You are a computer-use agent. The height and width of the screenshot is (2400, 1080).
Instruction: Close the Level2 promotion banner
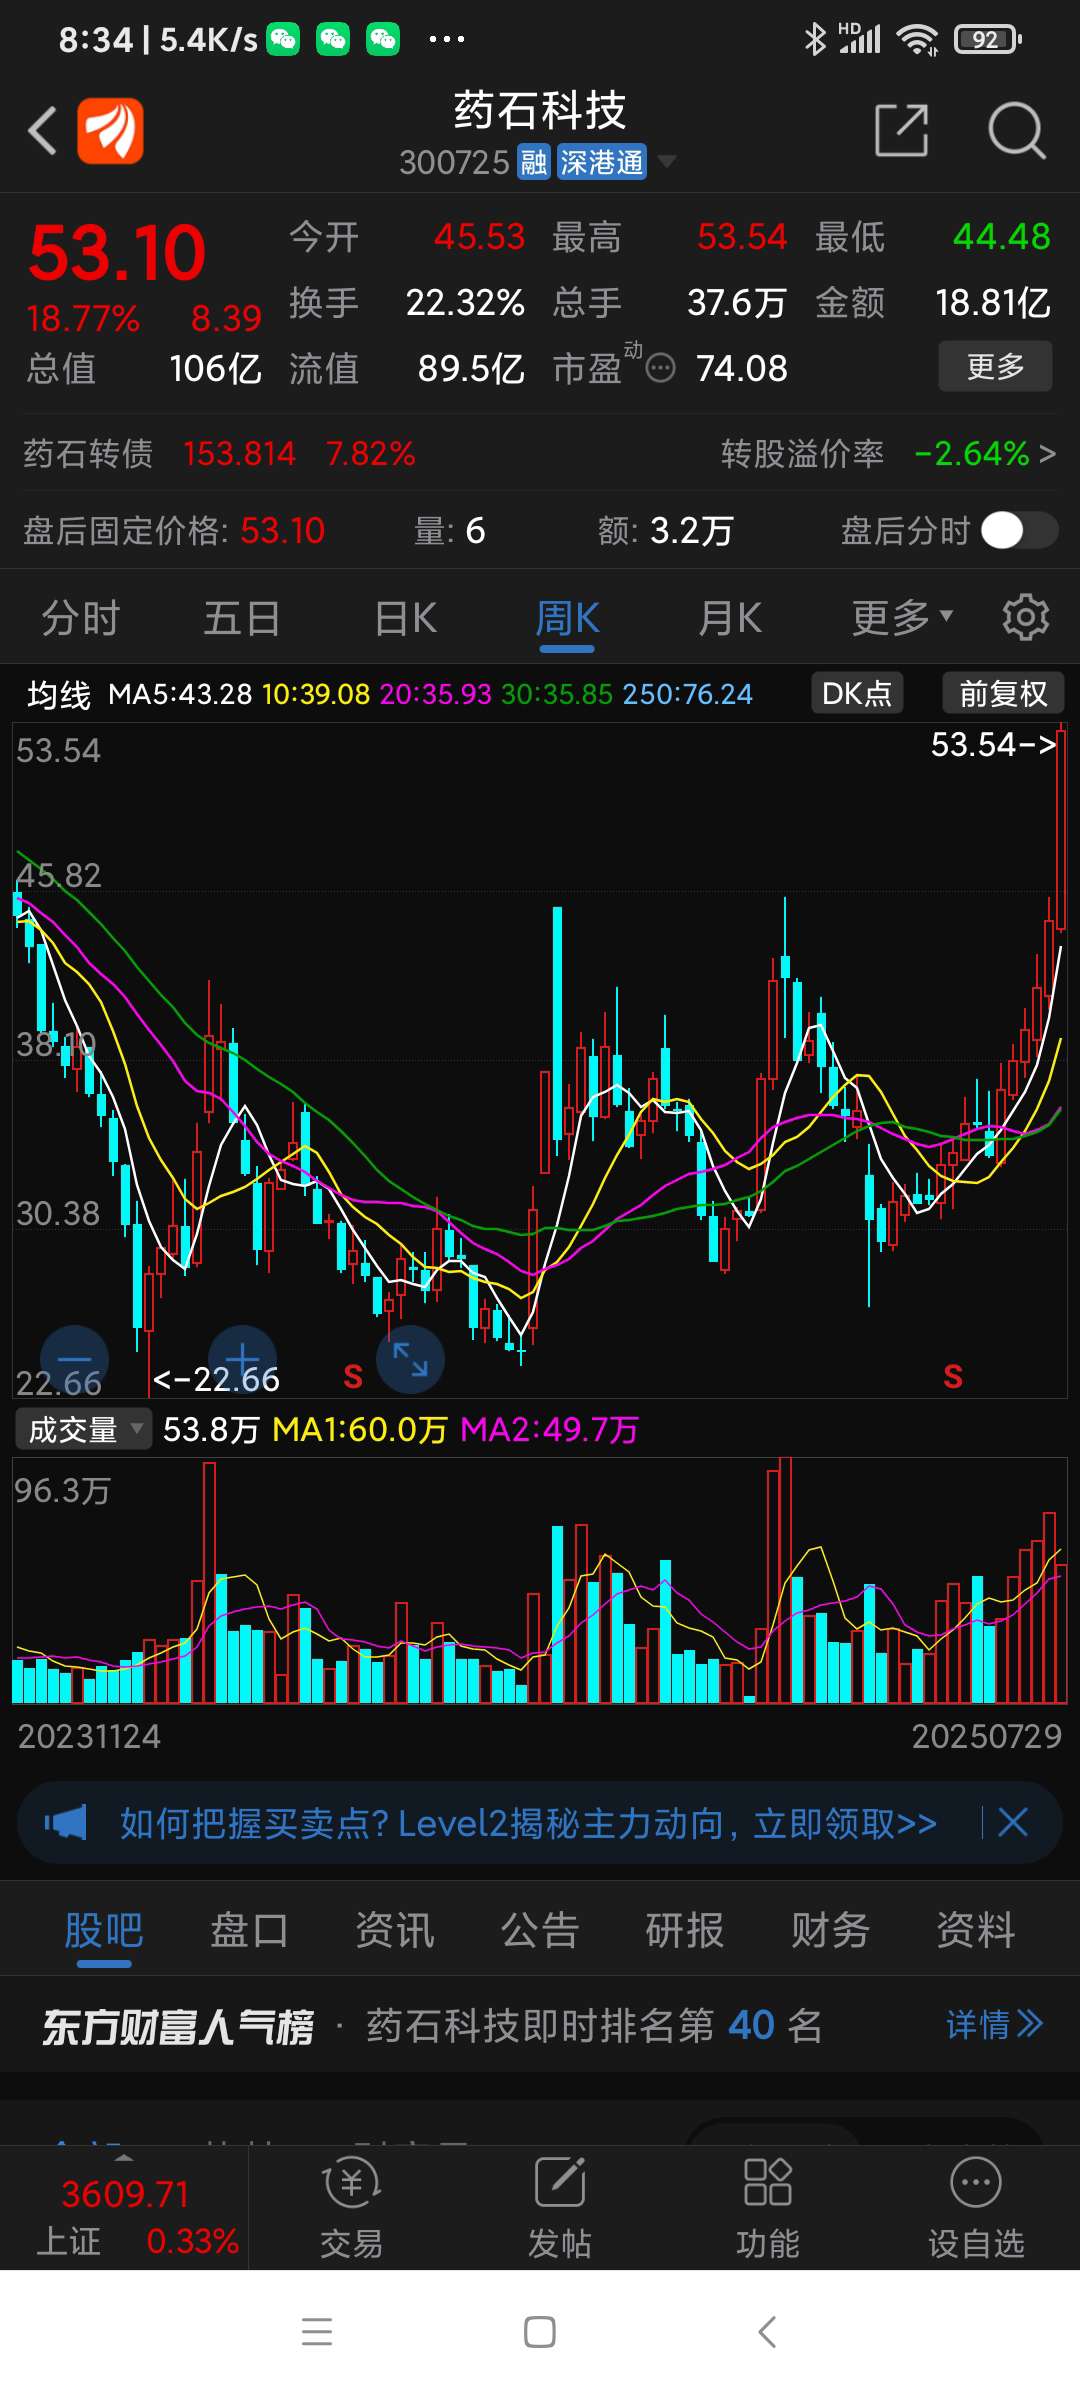pos(1013,1822)
